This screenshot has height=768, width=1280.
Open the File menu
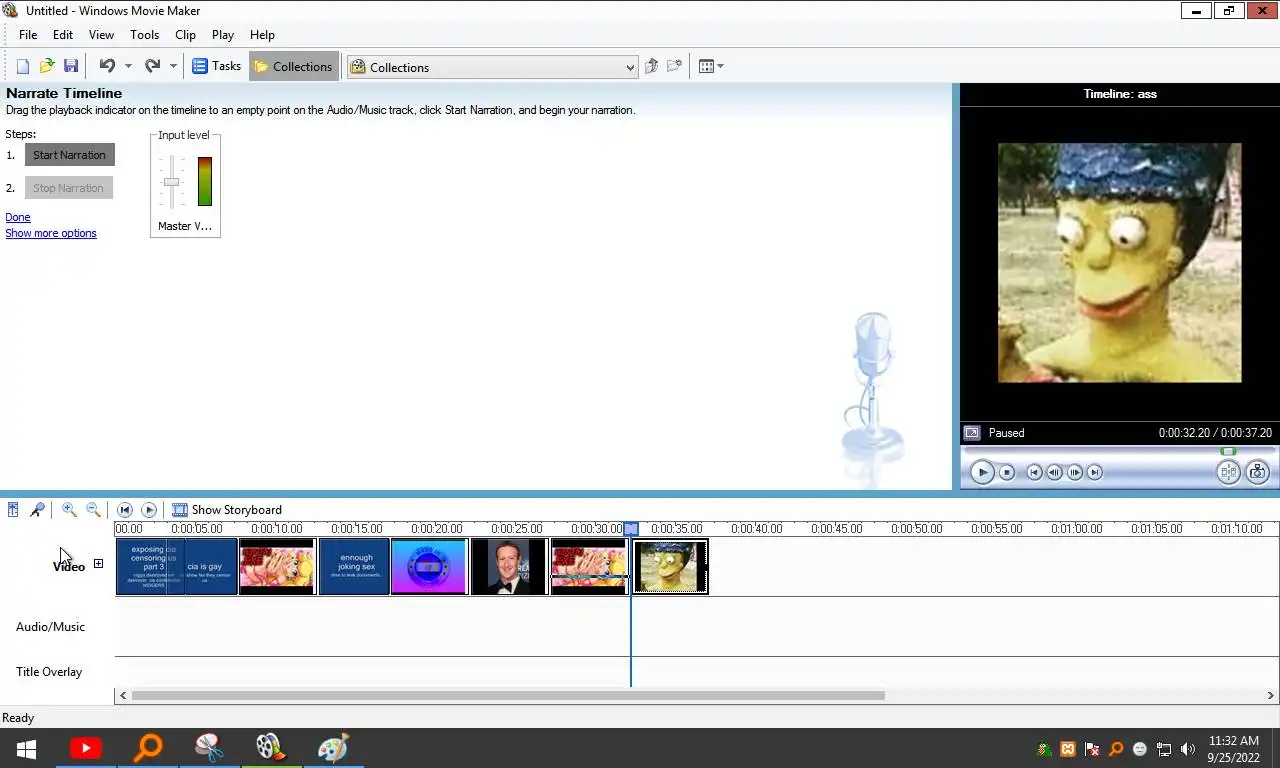coord(28,34)
